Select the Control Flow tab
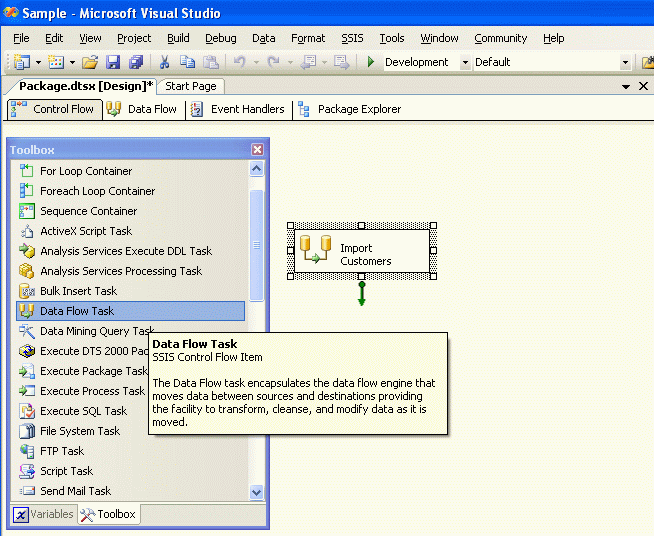Viewport: 654px width, 536px height. tap(54, 109)
